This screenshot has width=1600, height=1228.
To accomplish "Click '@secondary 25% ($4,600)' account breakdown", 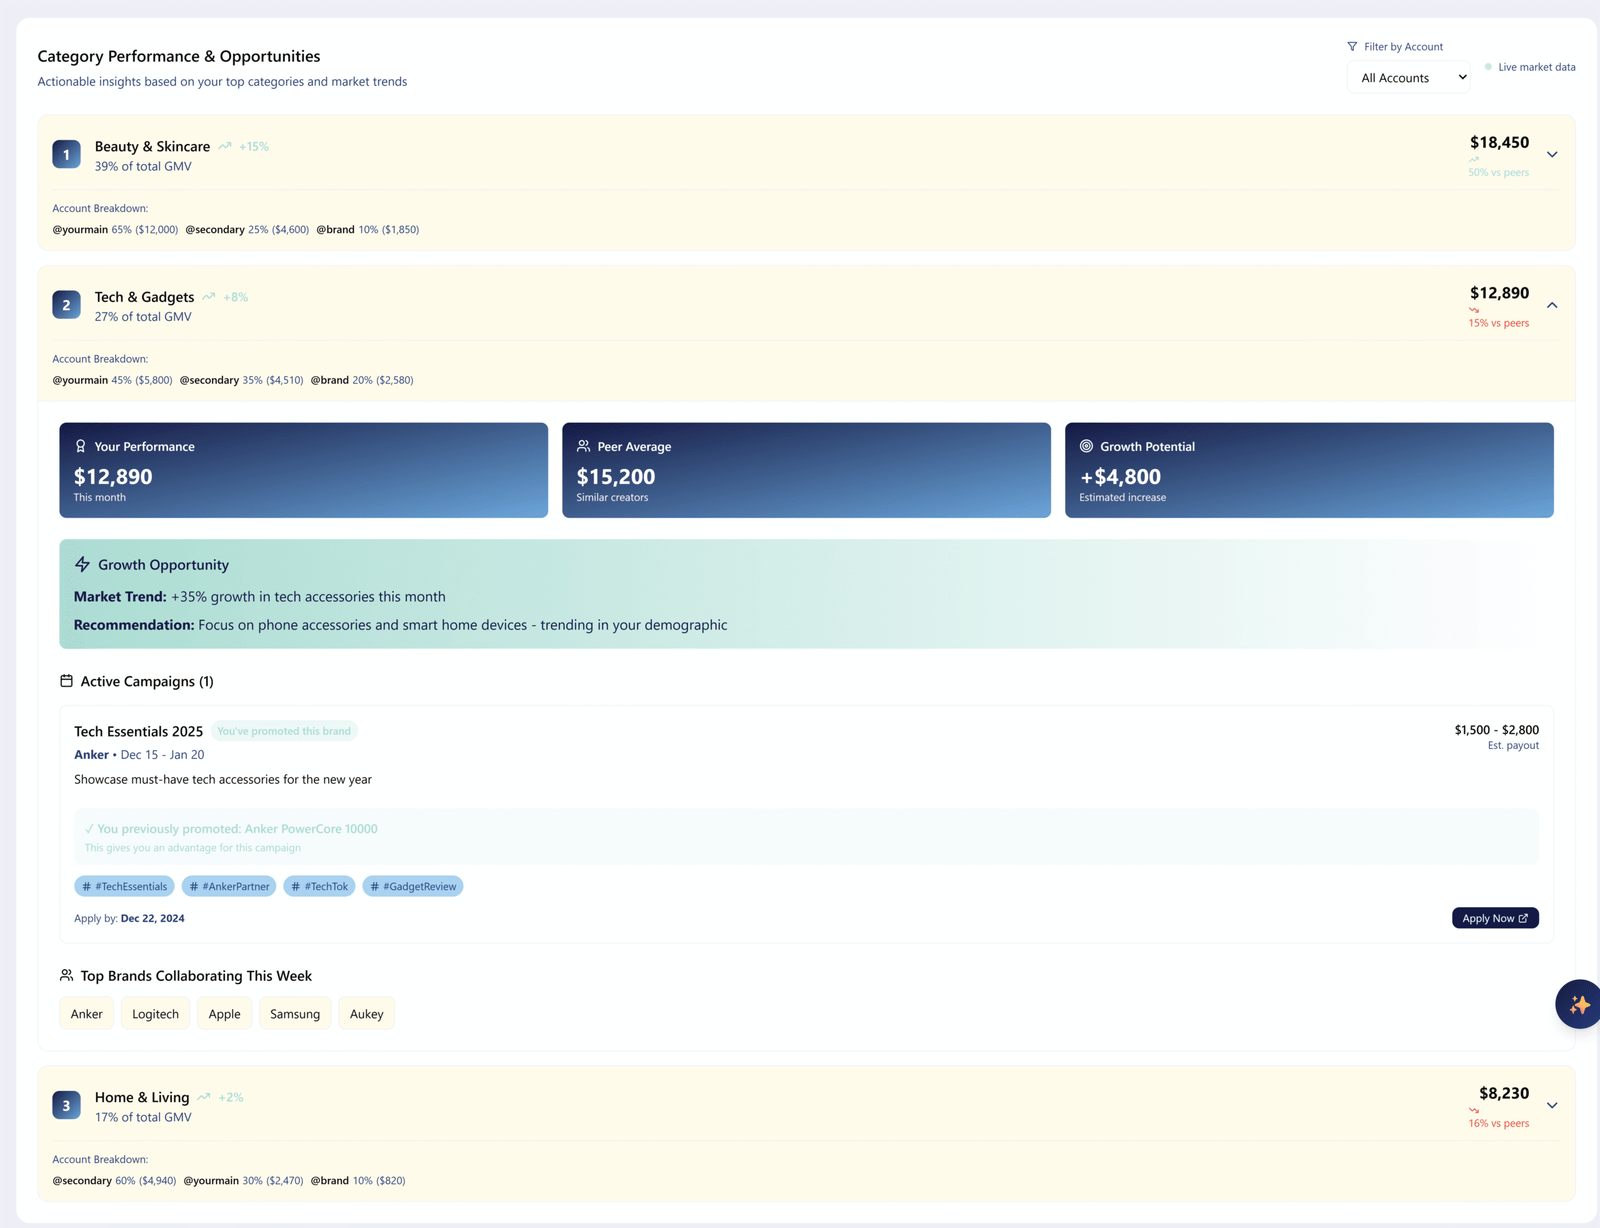I will click(x=247, y=229).
